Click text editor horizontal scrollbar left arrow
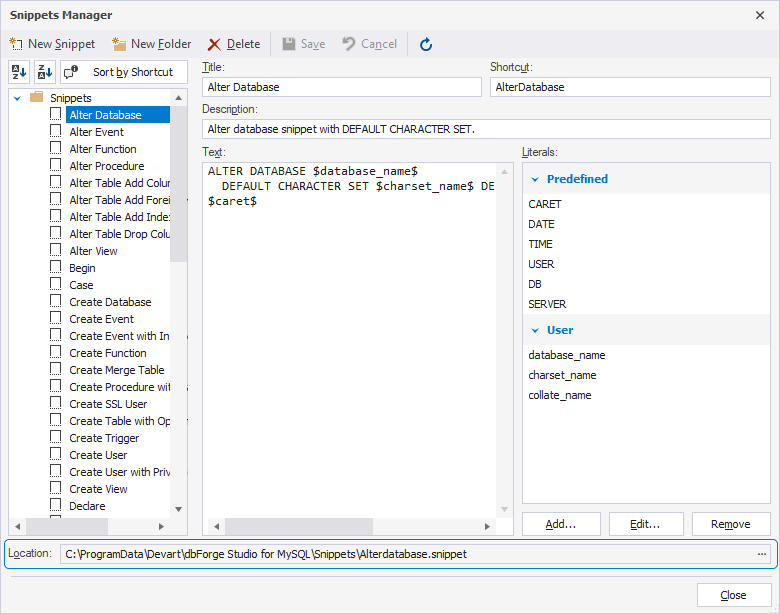The width and height of the screenshot is (780, 614). point(216,526)
